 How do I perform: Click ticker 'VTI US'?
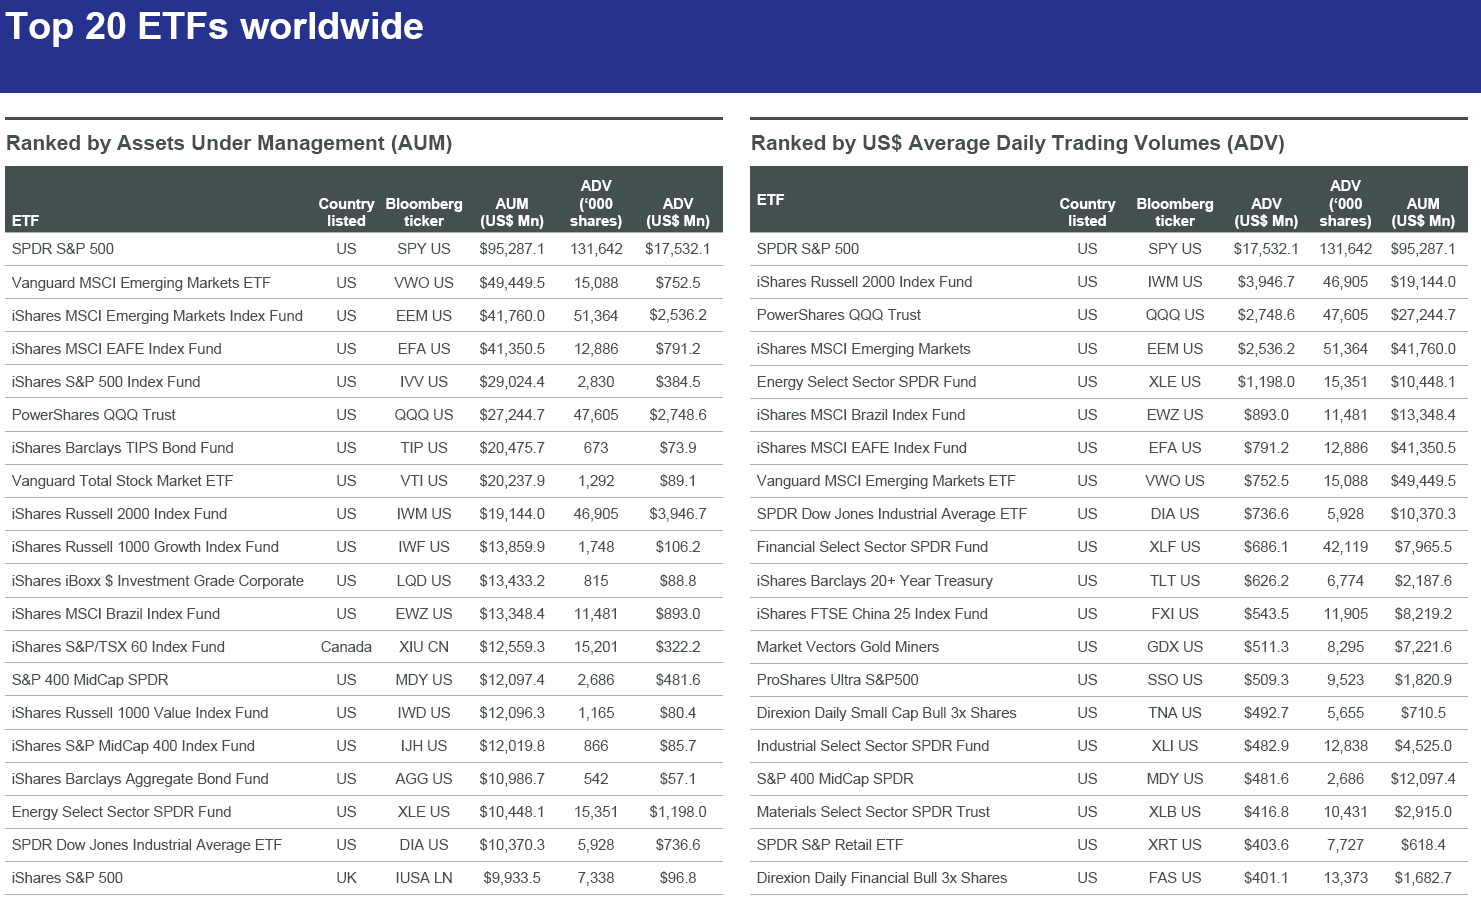point(424,481)
